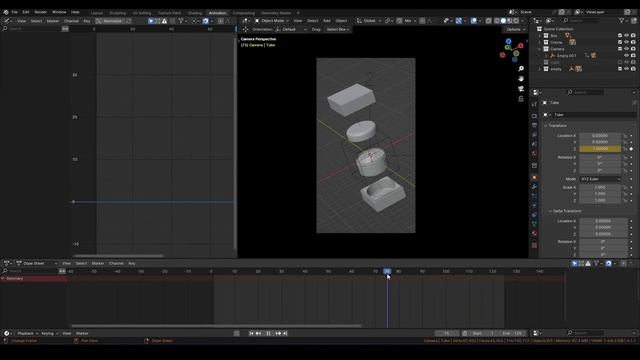This screenshot has height=360, width=640.
Task: Open the Playback popover in timeline footer
Action: [x=27, y=333]
